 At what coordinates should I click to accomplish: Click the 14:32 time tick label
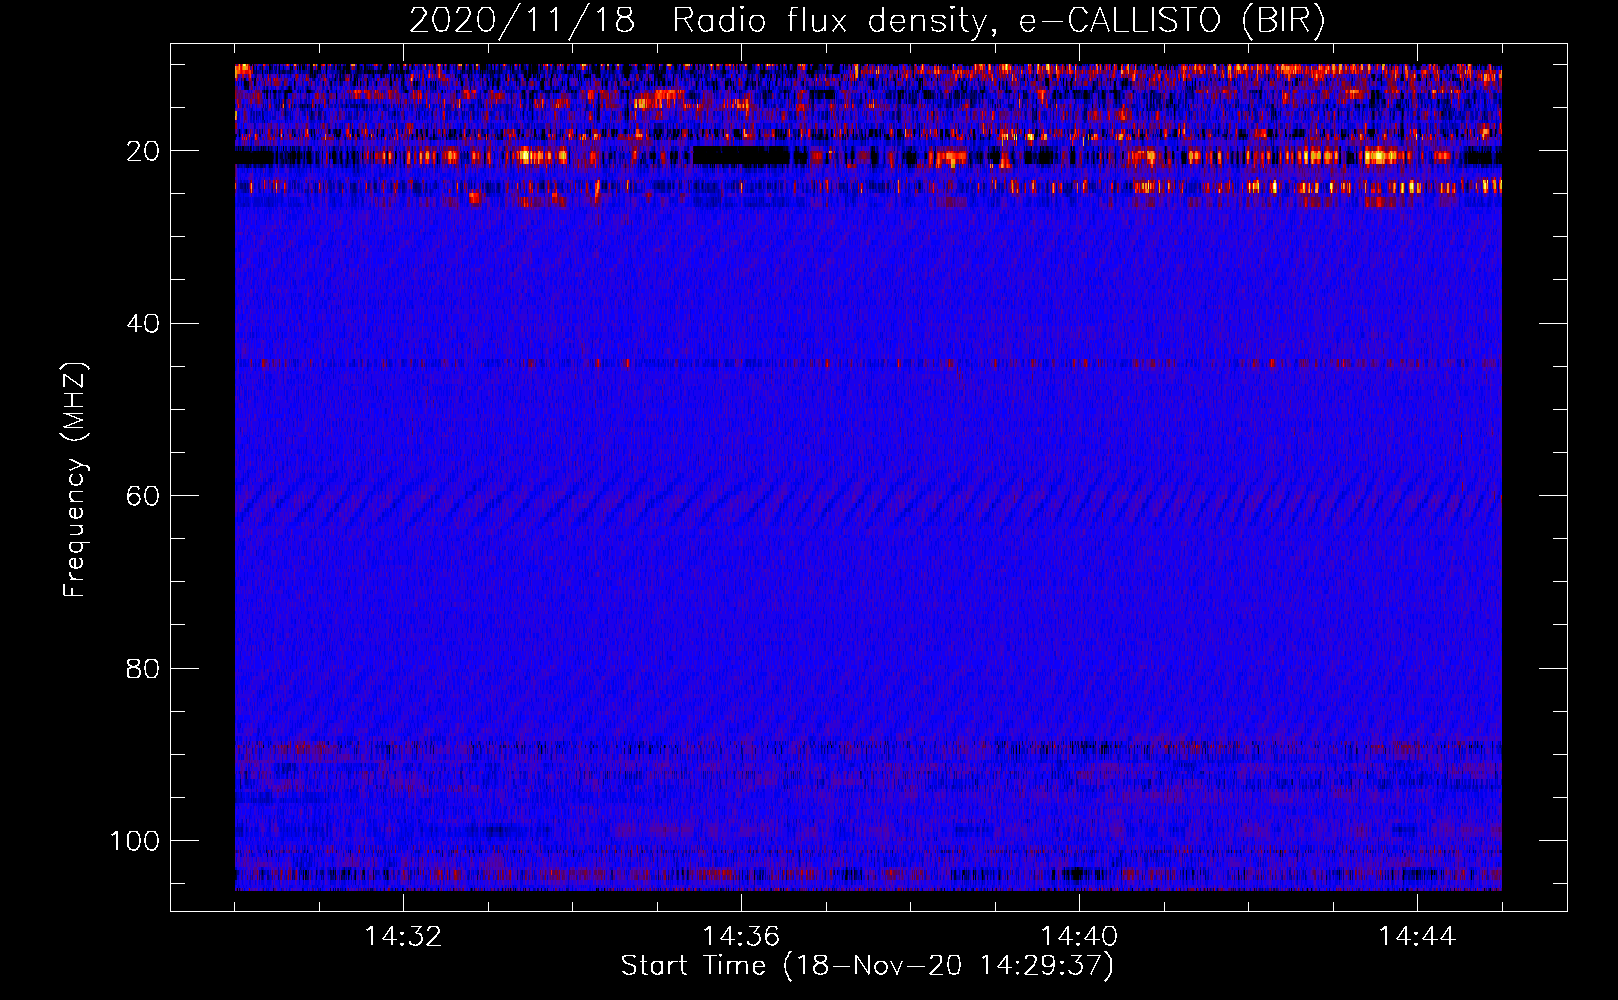pyautogui.click(x=403, y=937)
